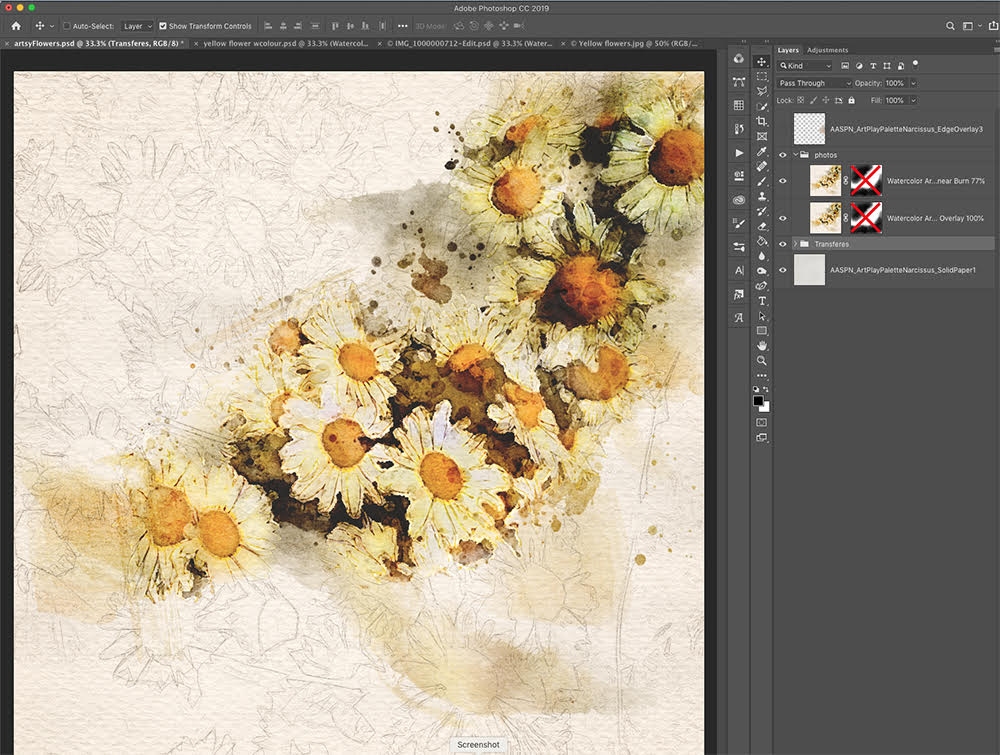The height and width of the screenshot is (755, 1000).
Task: Hide the SolidPaper1 layer
Action: (x=783, y=270)
